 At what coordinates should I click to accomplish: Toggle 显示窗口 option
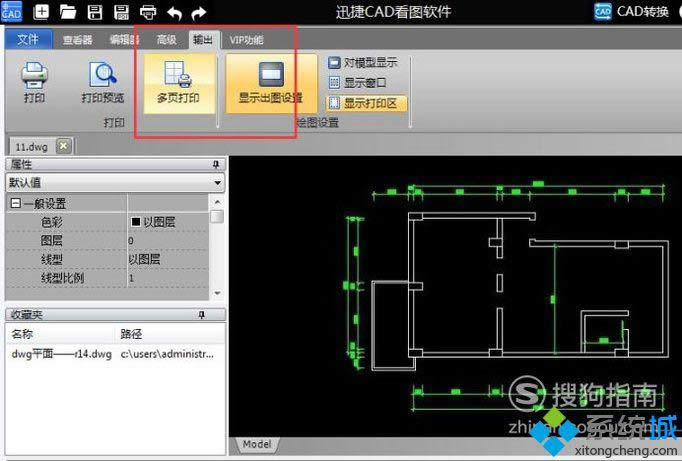point(358,83)
